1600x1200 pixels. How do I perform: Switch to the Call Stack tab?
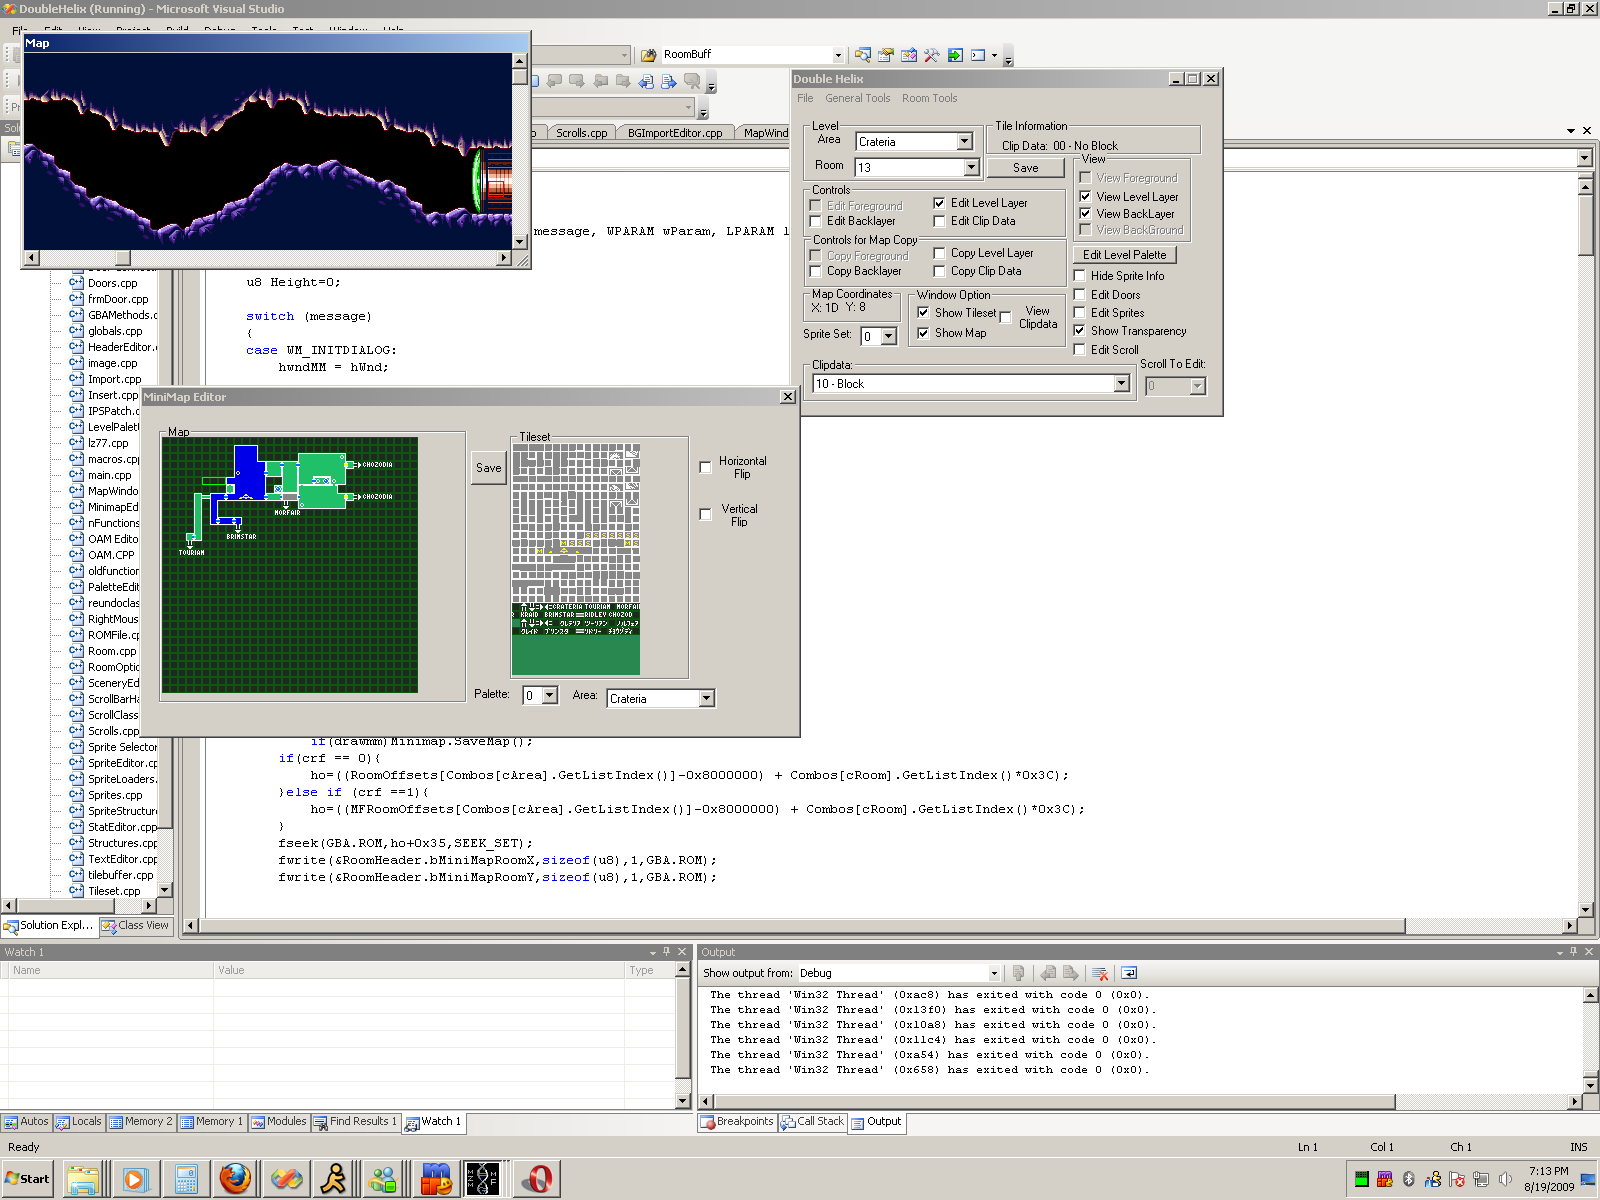click(812, 1122)
